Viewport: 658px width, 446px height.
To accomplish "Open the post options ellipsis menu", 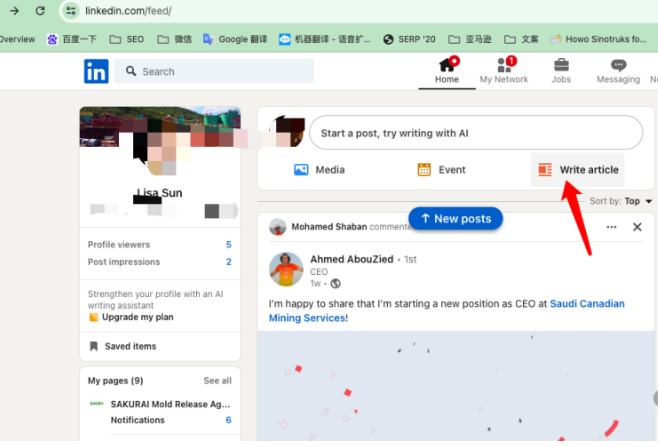I will click(611, 227).
